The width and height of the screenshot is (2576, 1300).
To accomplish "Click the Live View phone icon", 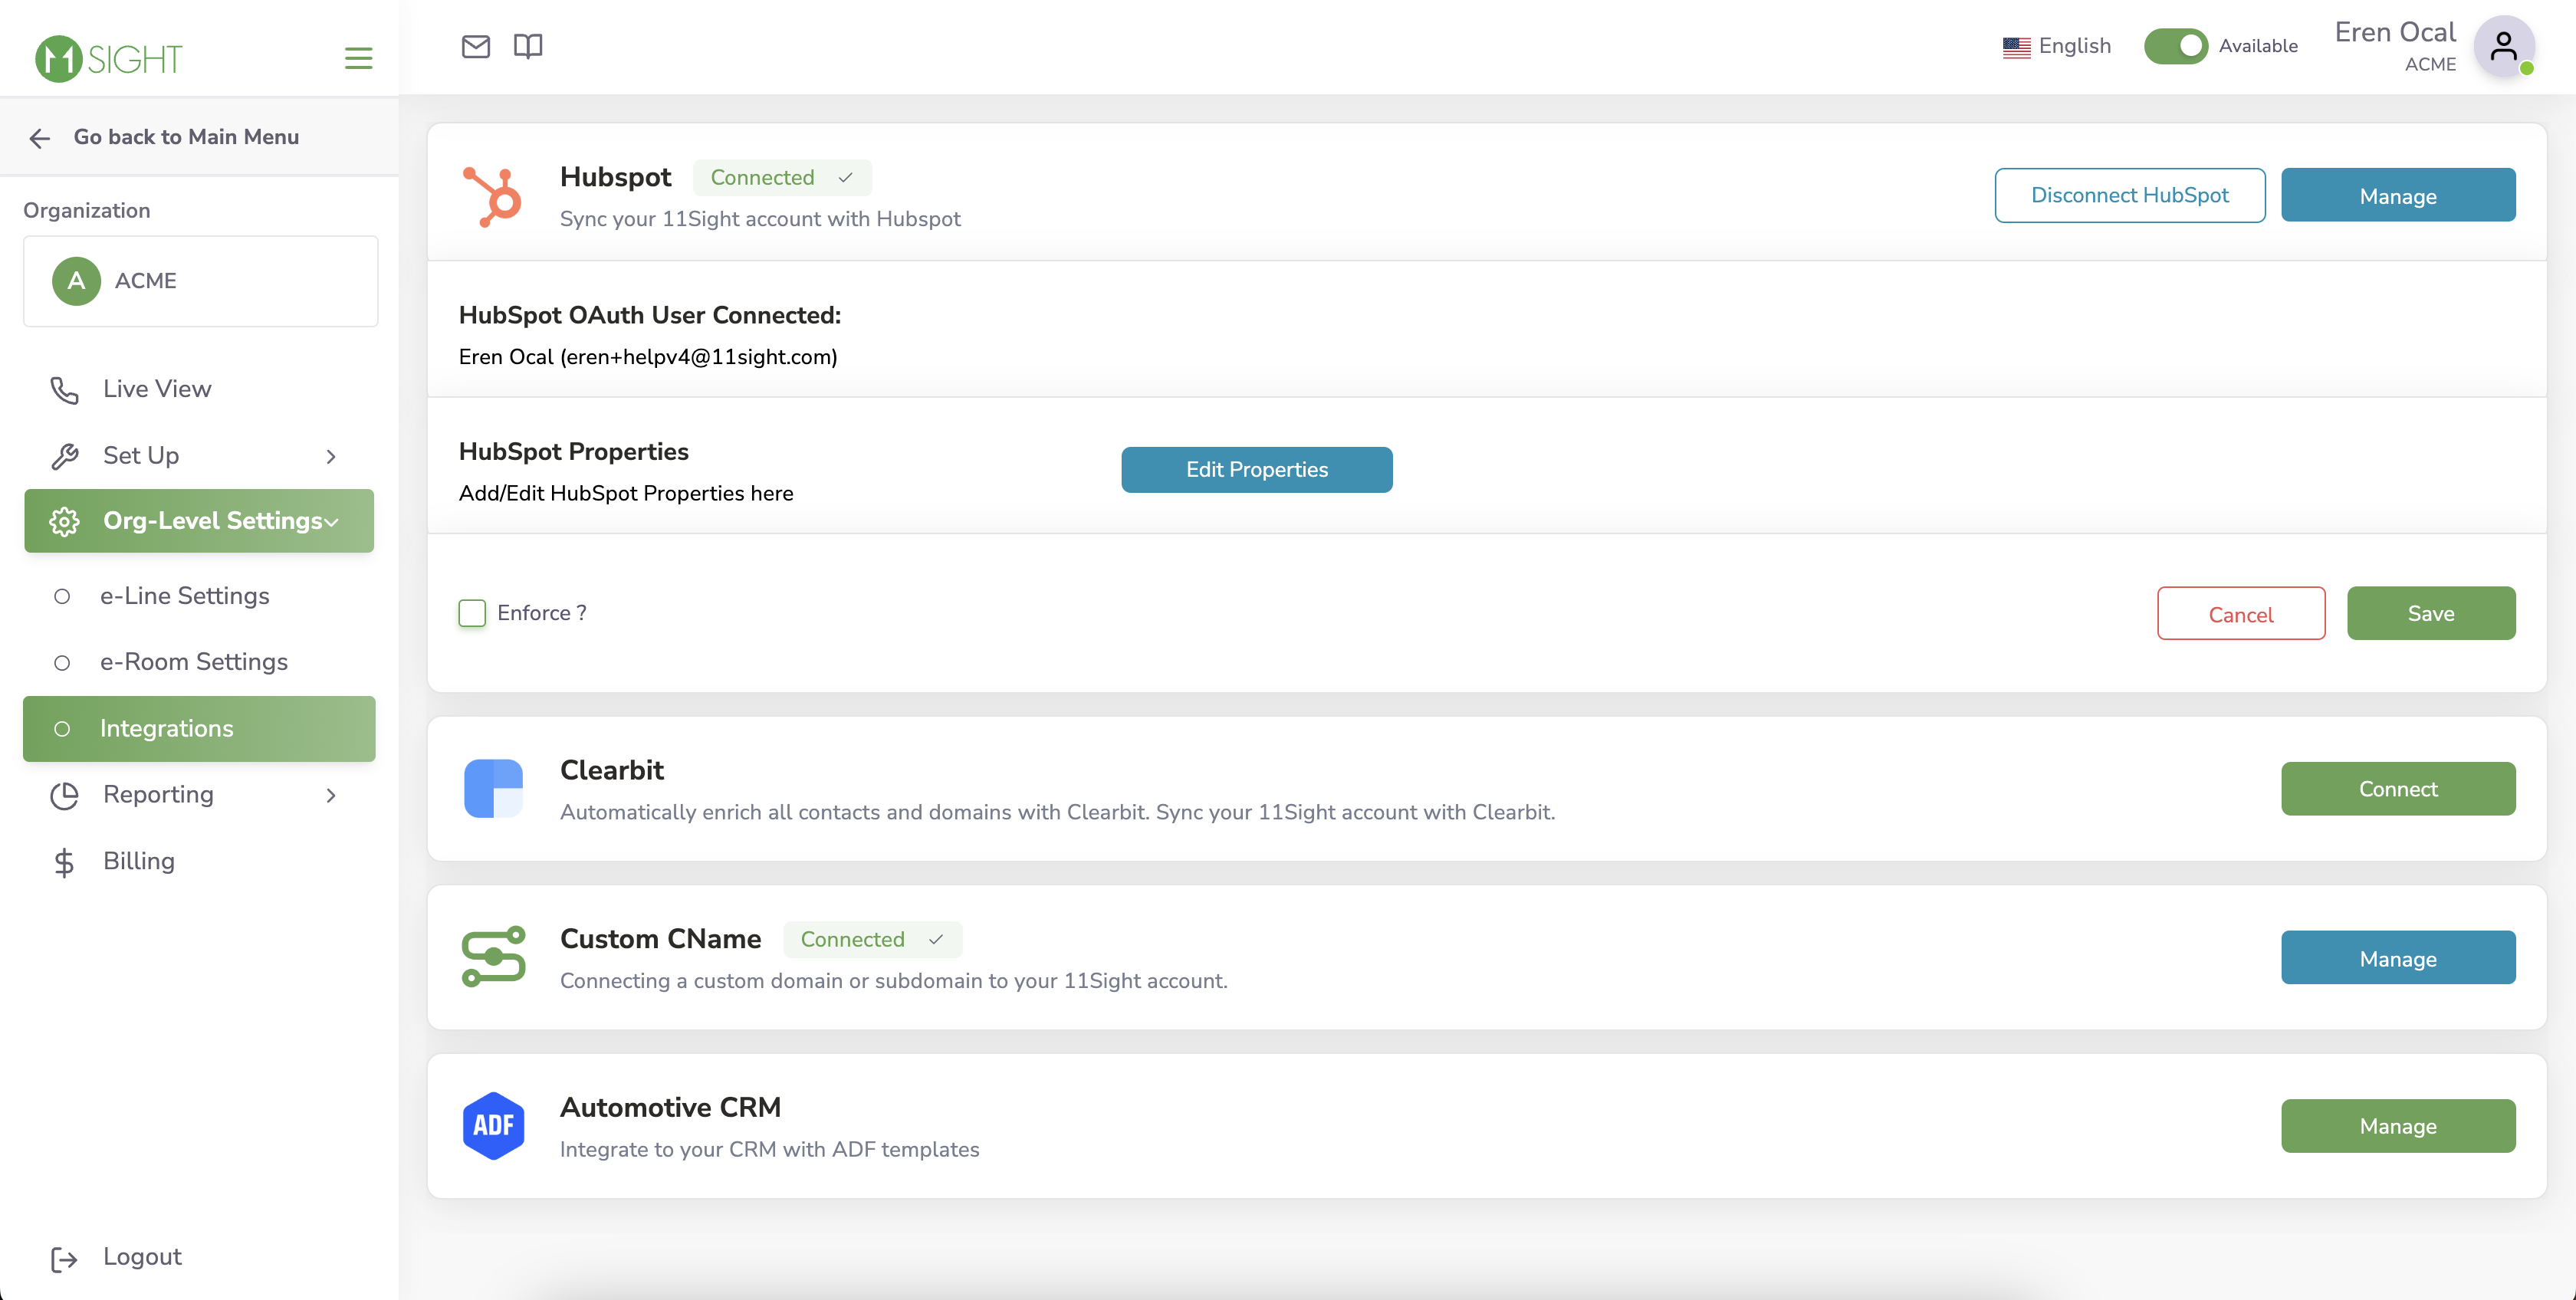I will pos(64,390).
